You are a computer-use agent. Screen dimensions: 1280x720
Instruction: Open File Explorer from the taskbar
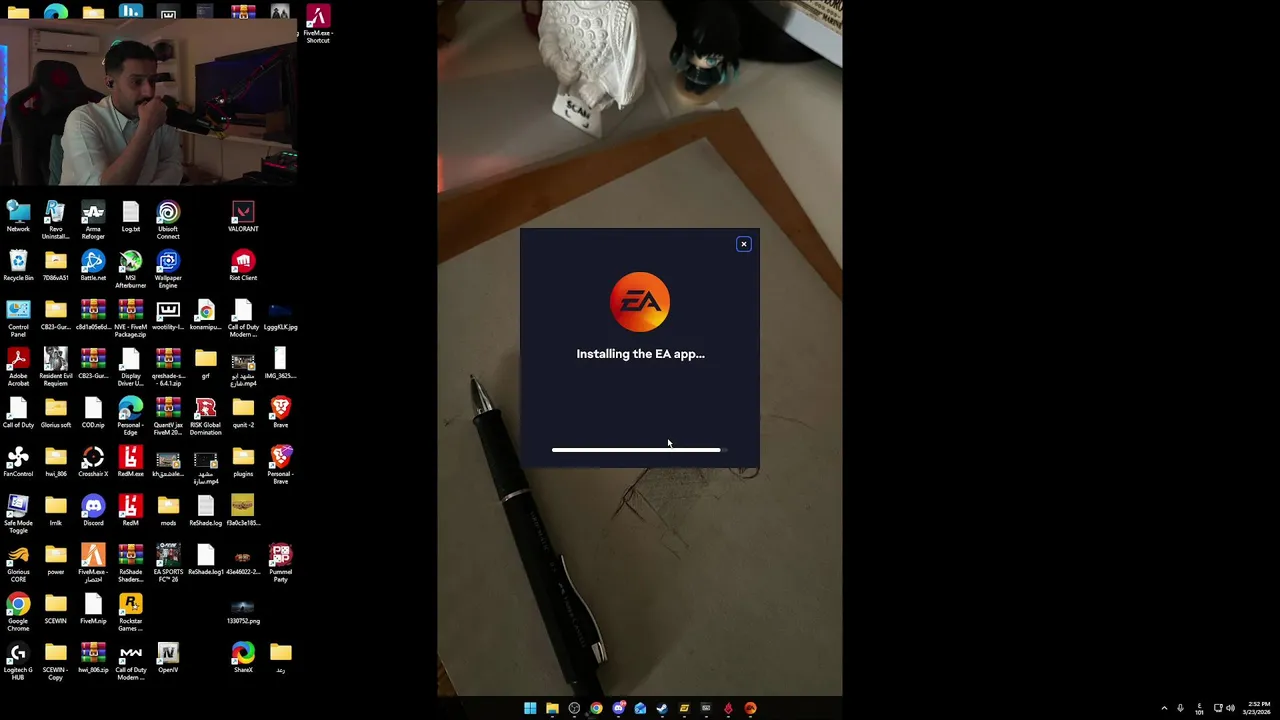(552, 708)
